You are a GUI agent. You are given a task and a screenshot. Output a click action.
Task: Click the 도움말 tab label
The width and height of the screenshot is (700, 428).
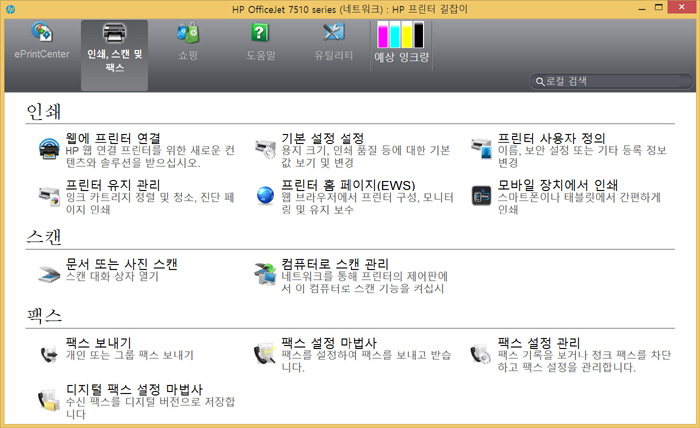(x=261, y=55)
